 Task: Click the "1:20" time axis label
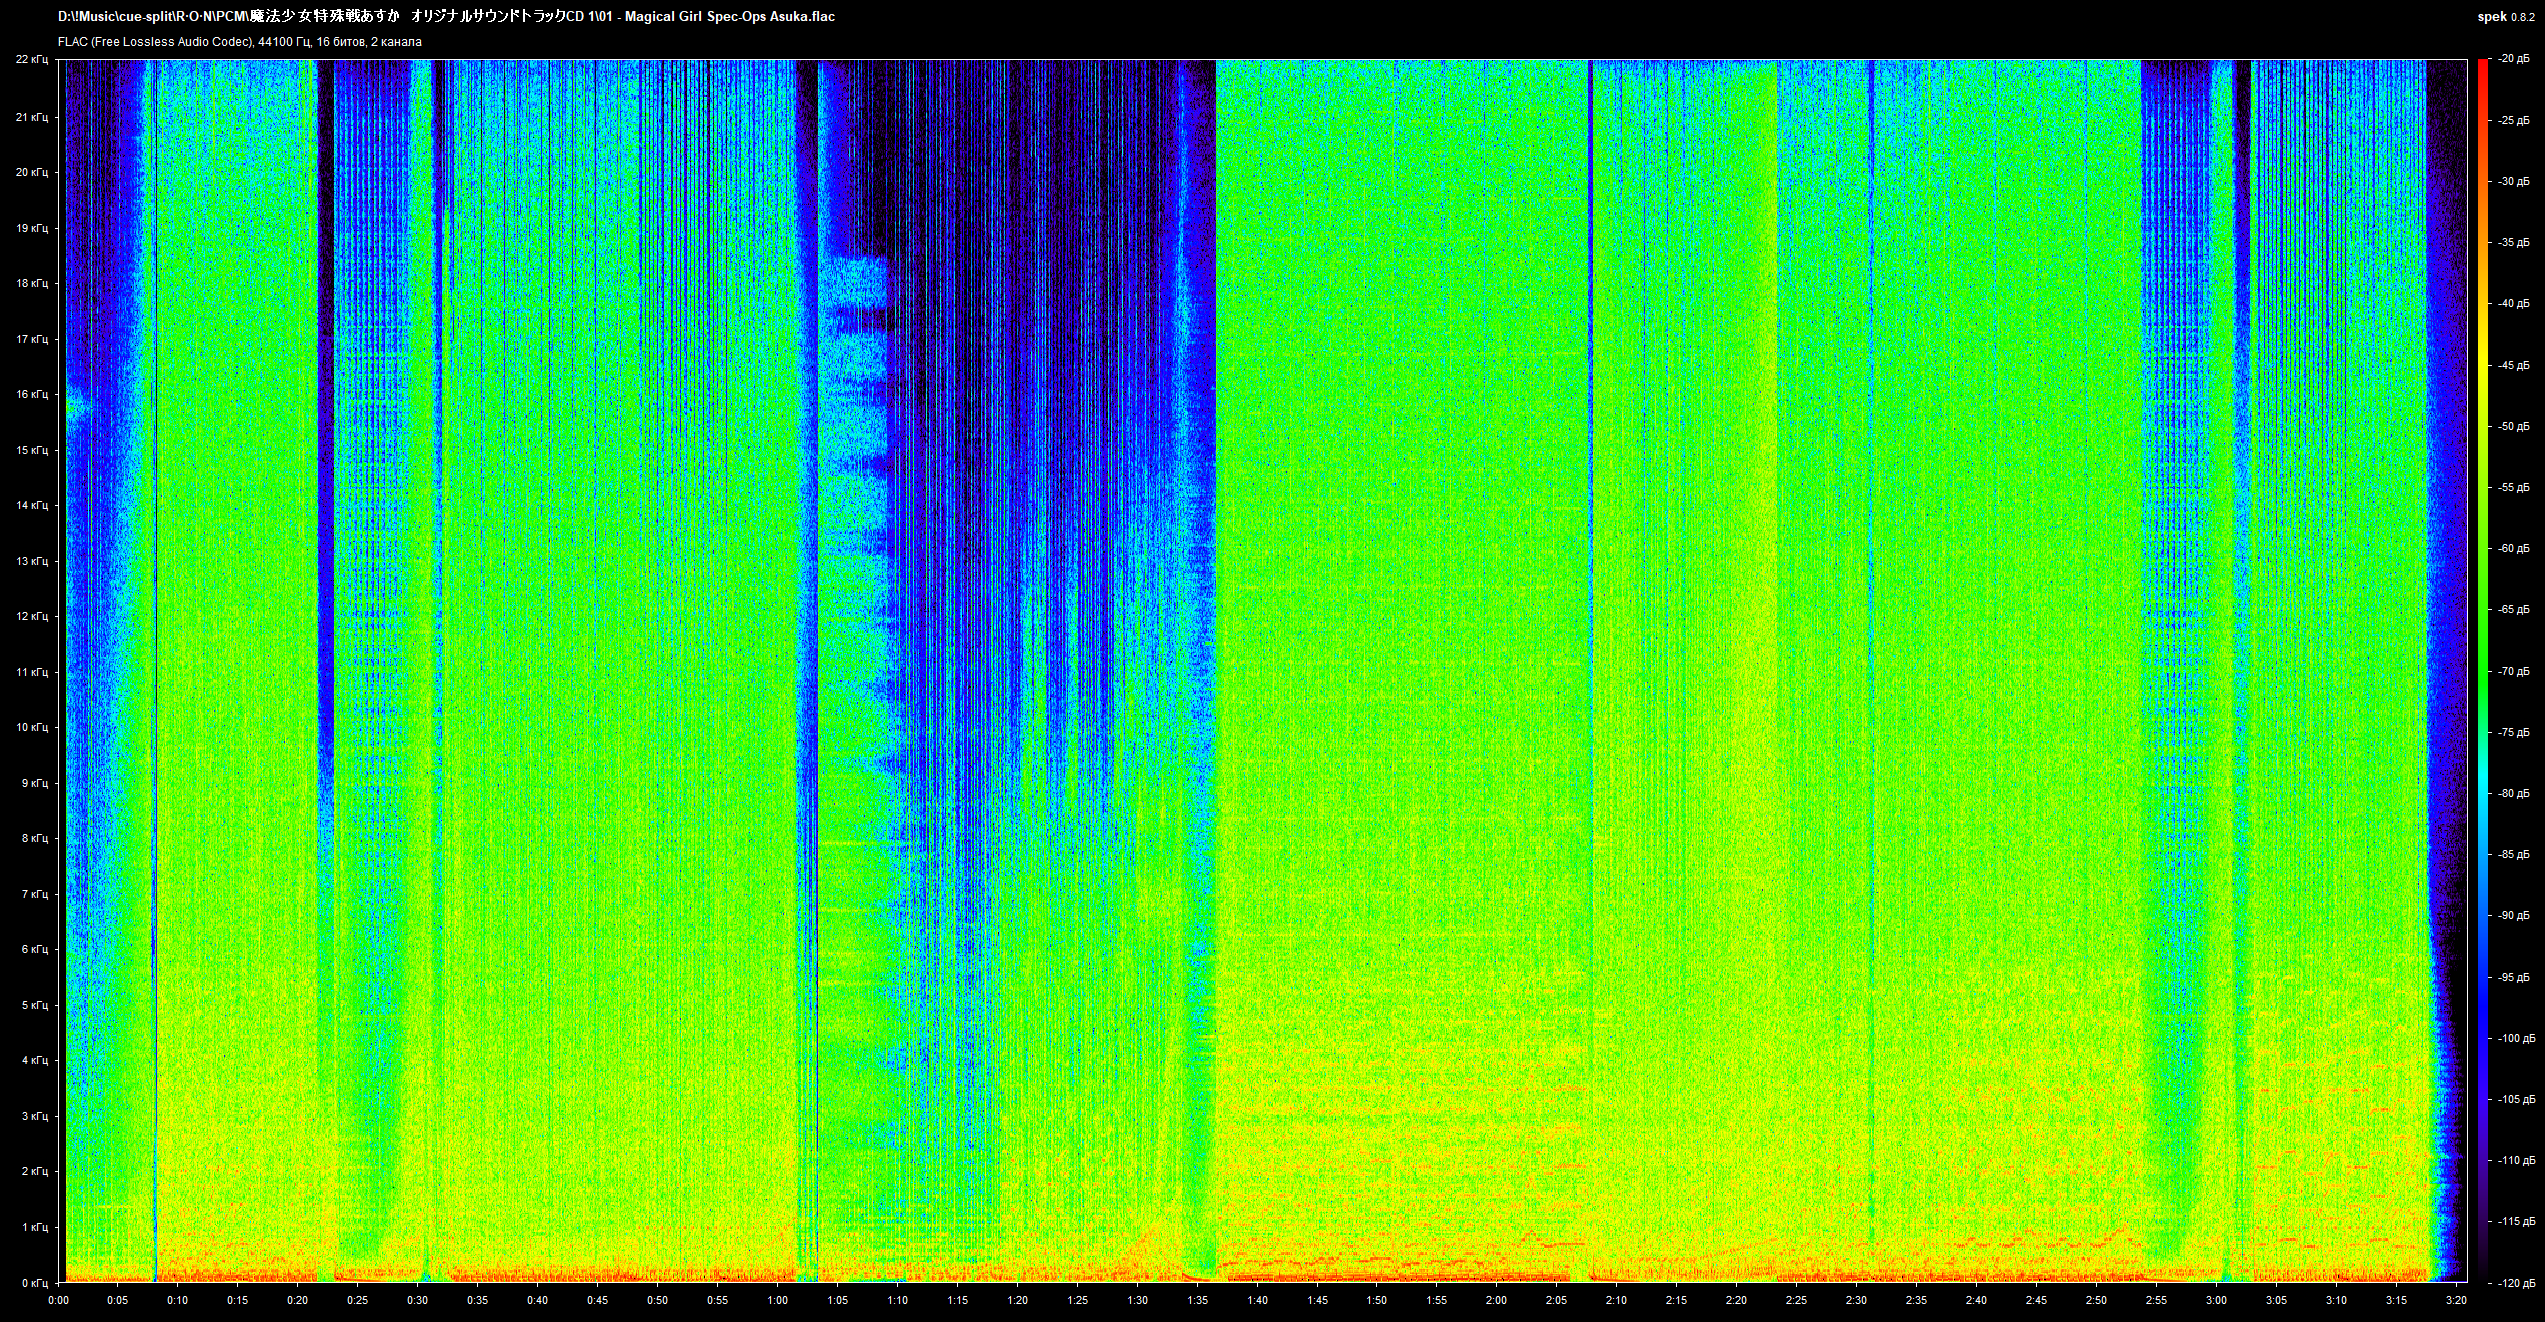click(x=1017, y=1300)
